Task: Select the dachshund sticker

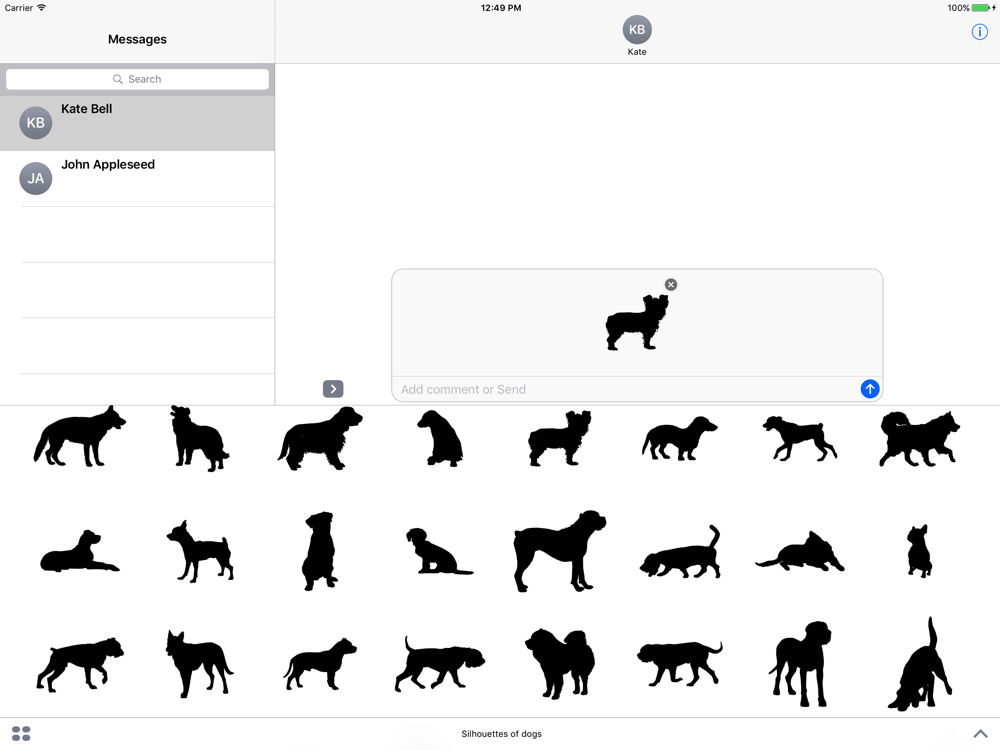Action: [679, 438]
